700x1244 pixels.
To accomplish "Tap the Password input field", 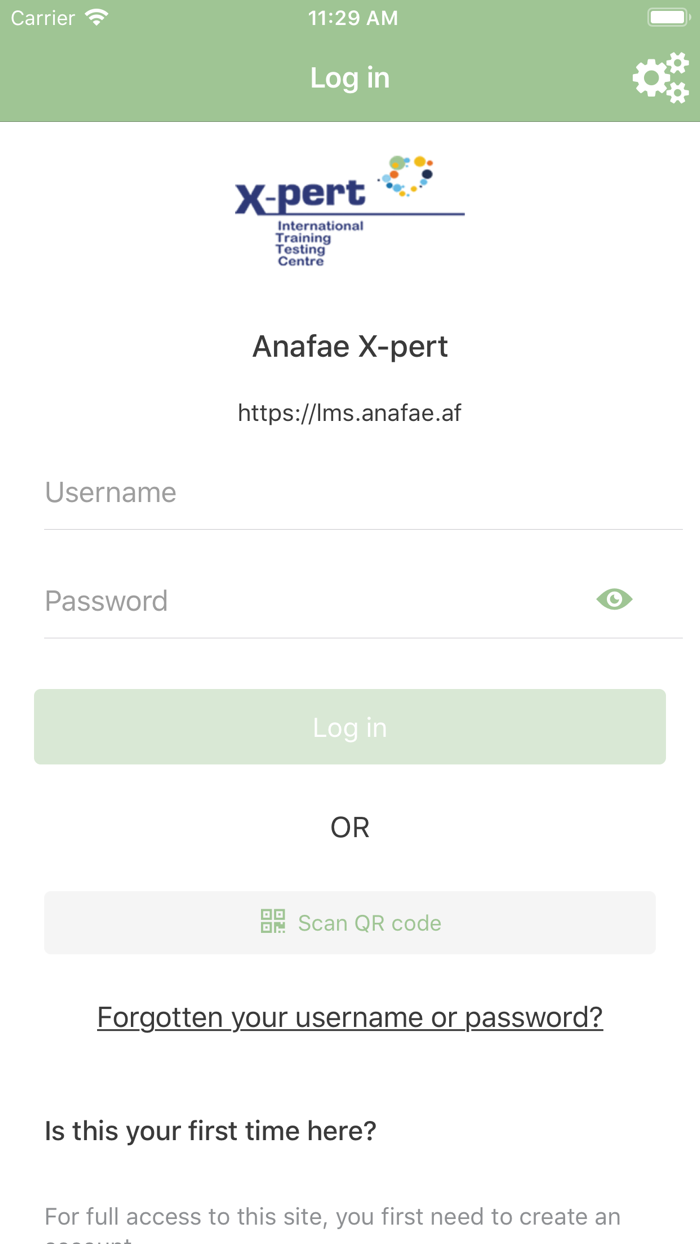I will click(x=300, y=600).
